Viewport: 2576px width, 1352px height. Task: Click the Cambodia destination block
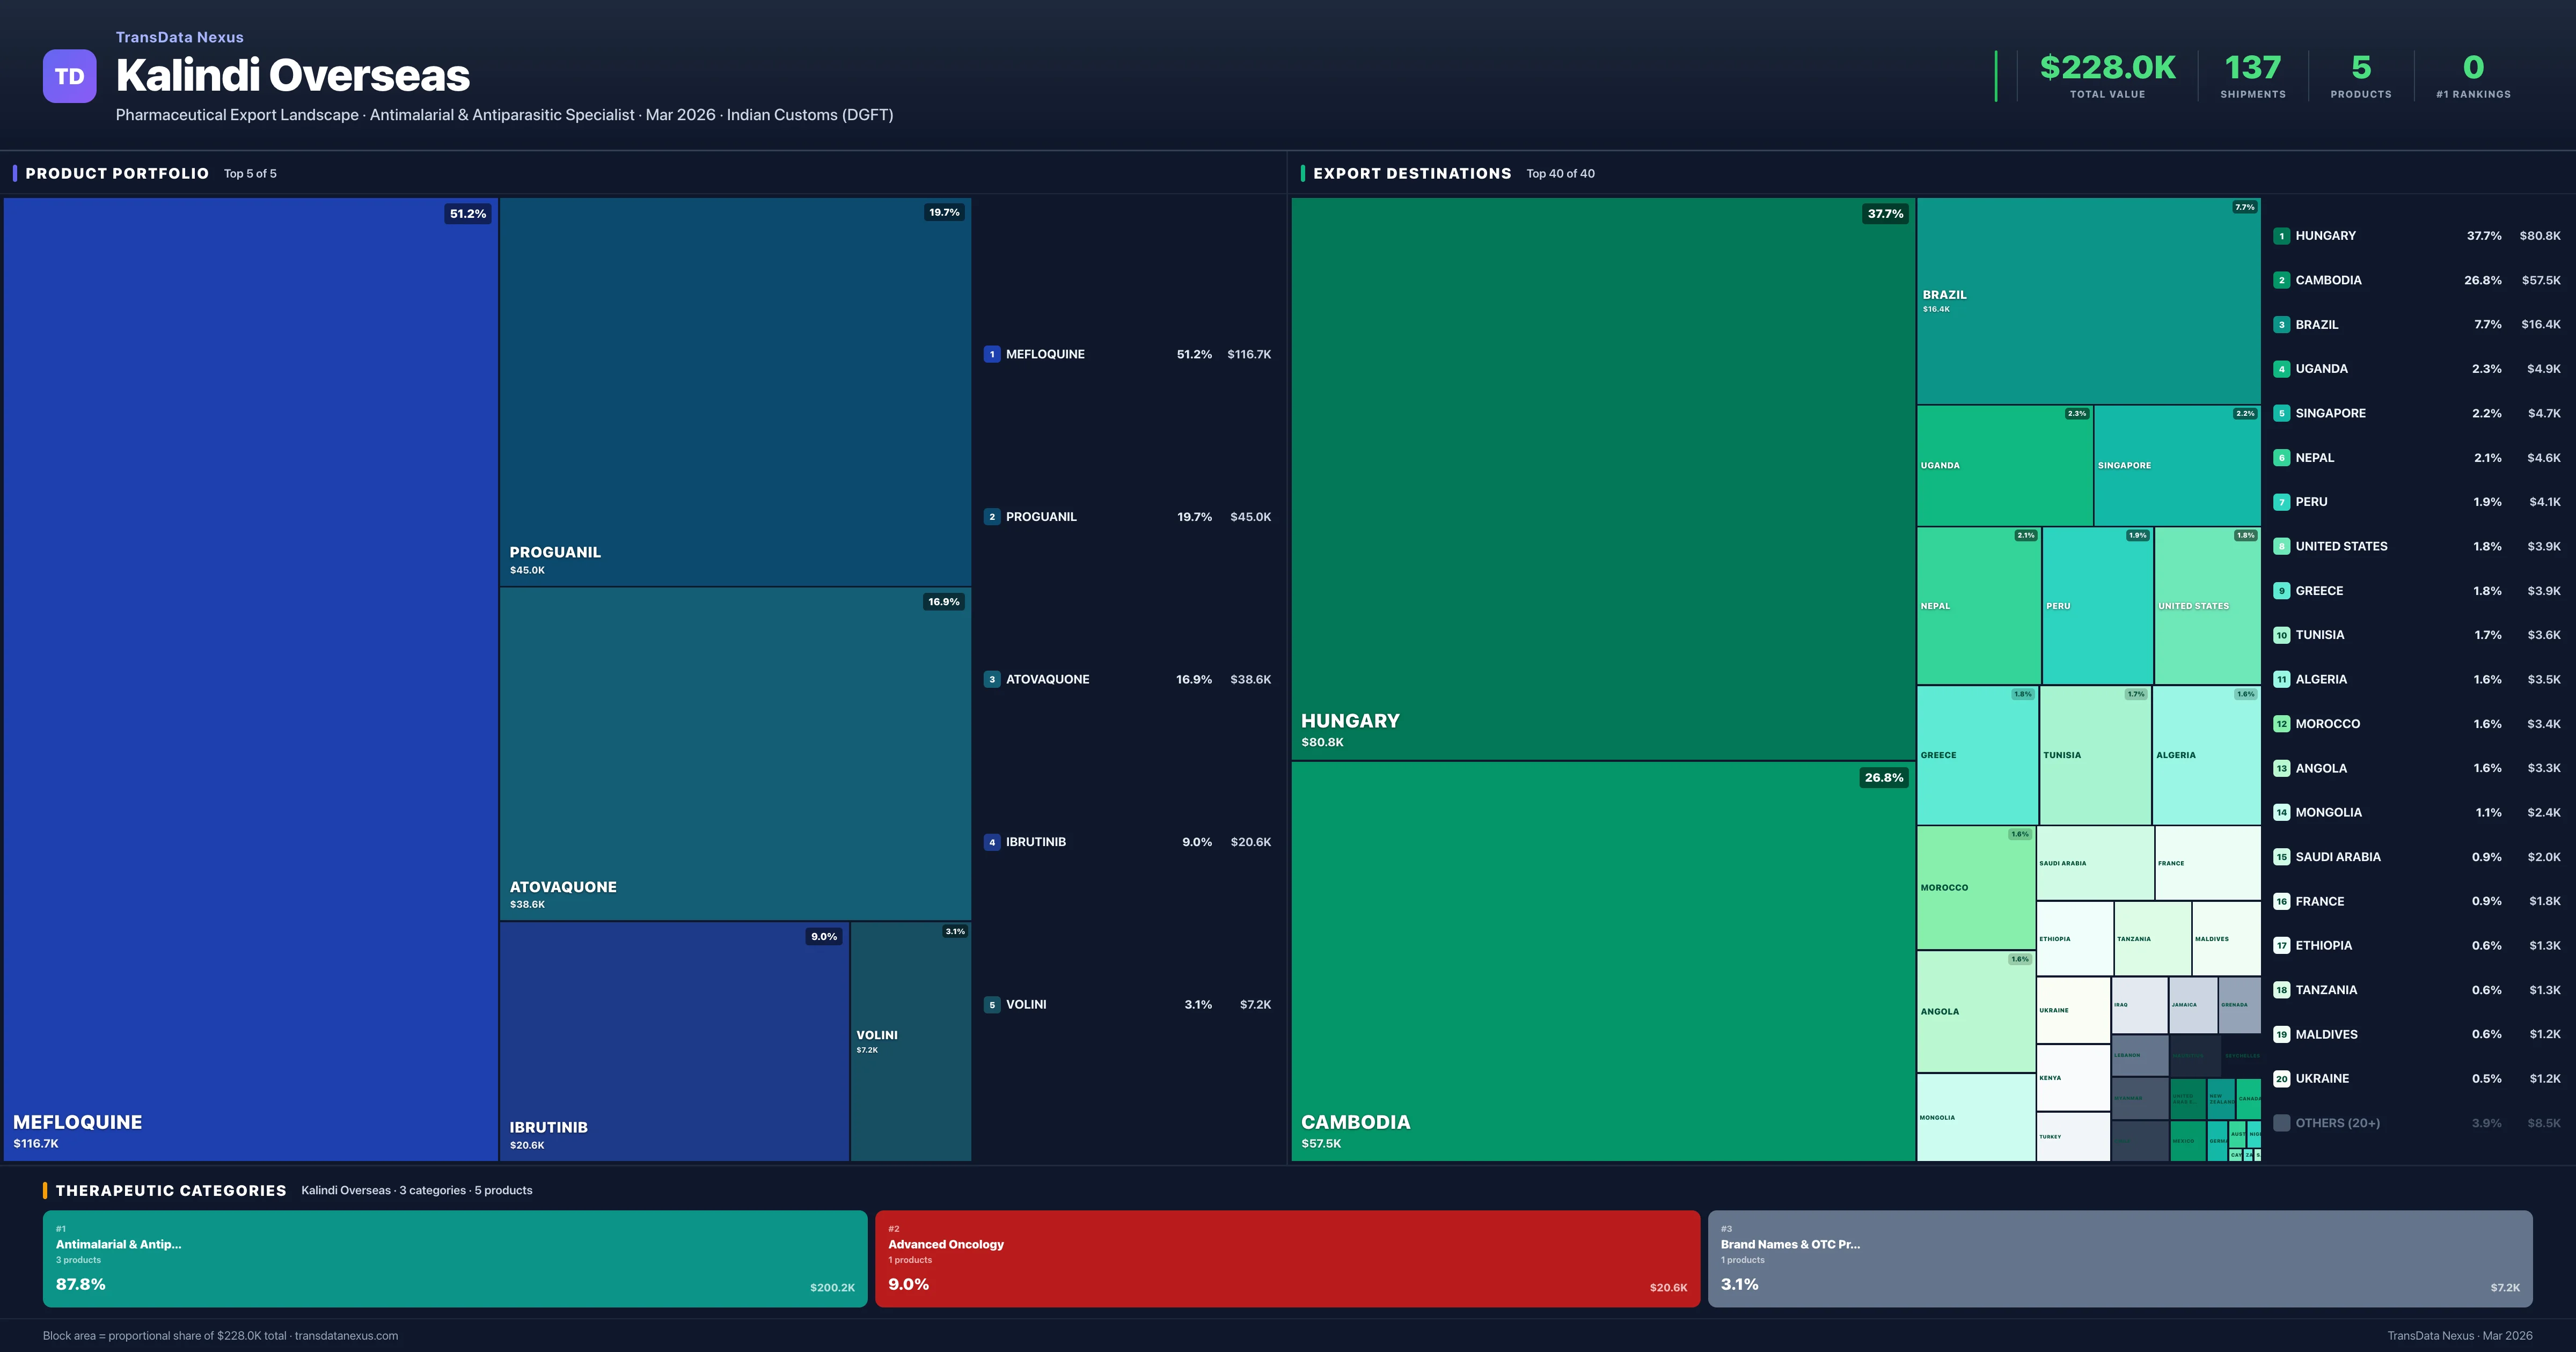(x=1602, y=960)
